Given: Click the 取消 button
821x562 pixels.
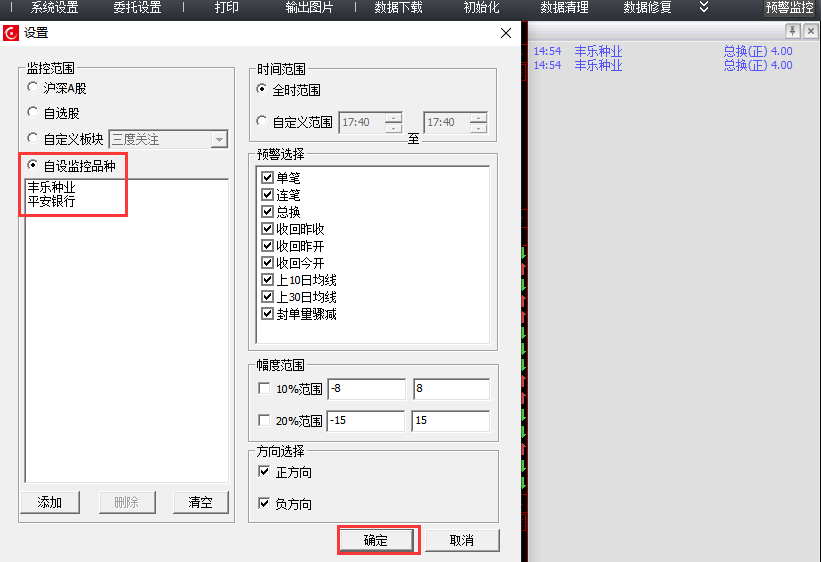Looking at the screenshot, I should tap(462, 540).
